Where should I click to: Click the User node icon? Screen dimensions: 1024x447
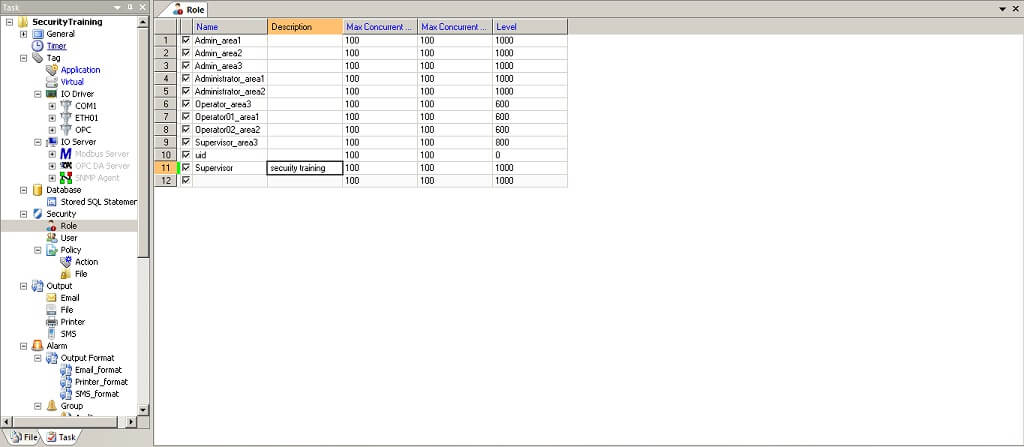tap(52, 238)
